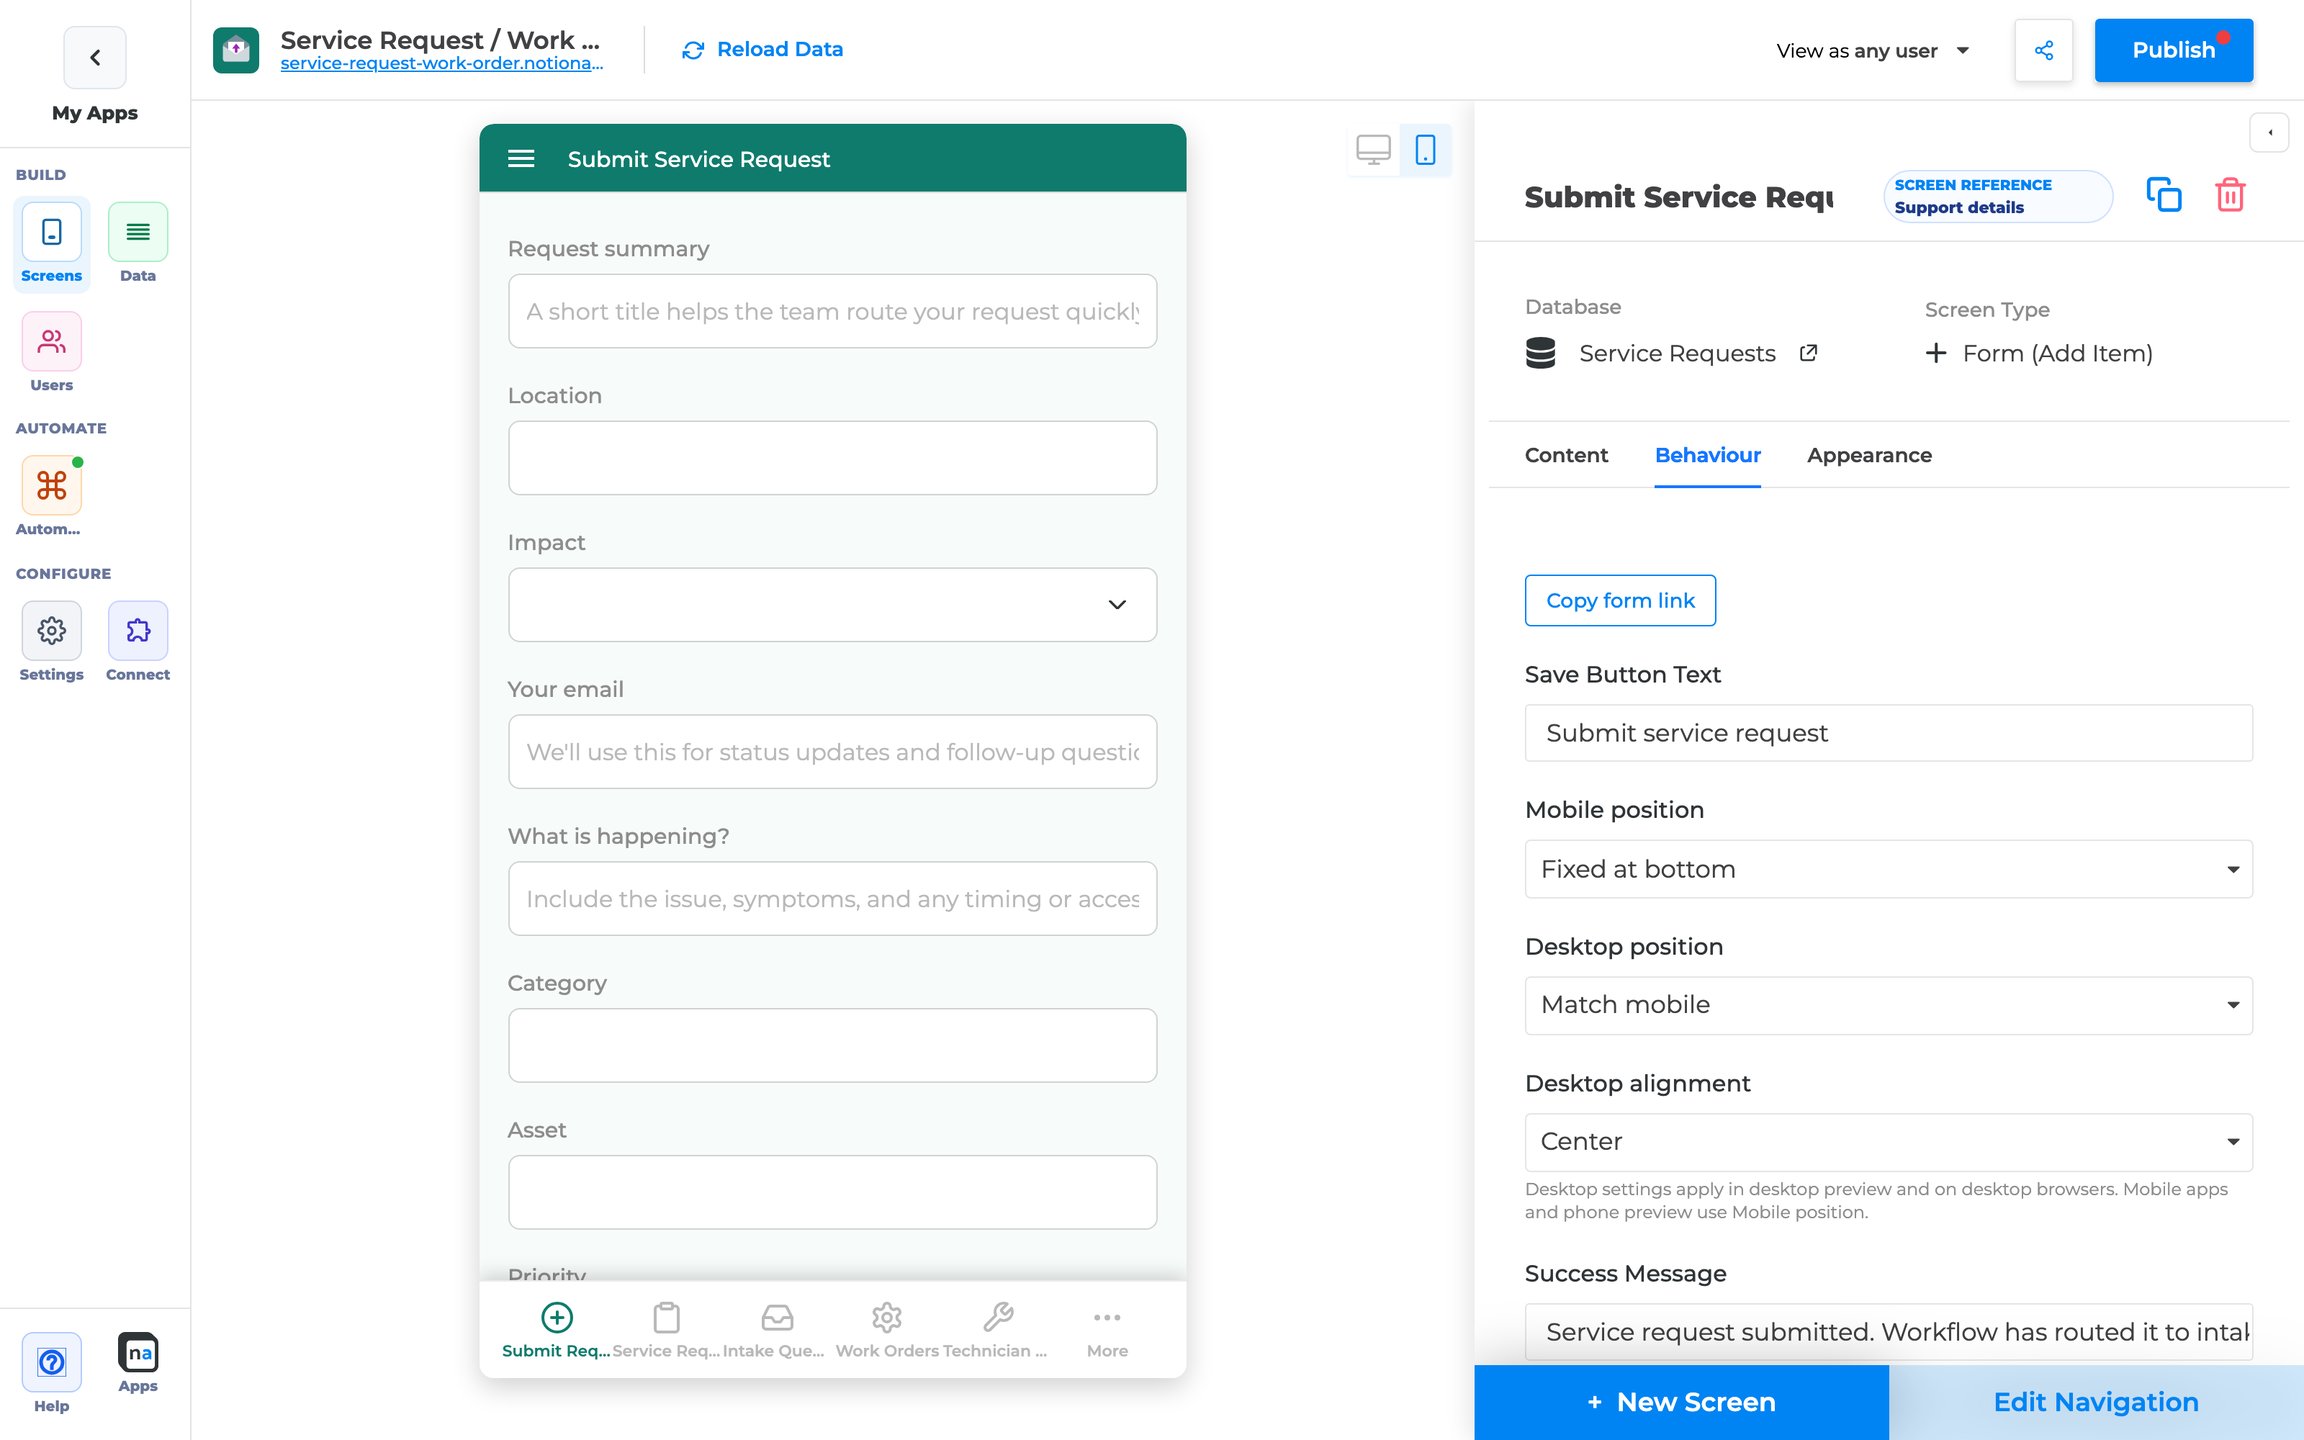Image resolution: width=2304 pixels, height=1440 pixels.
Task: Click the Location input field
Action: (832, 458)
